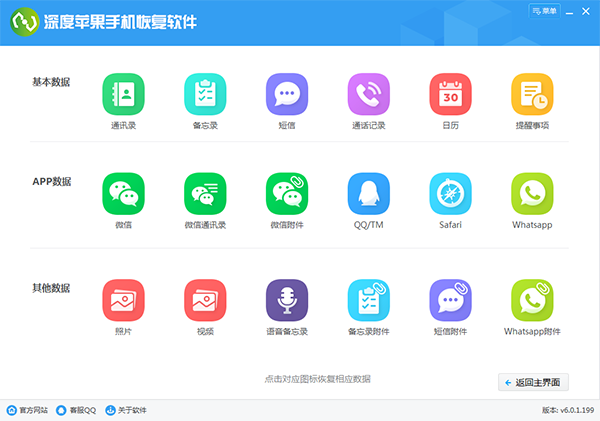
Task: Open 微信通讯录 WeChat contacts icon
Action: pyautogui.click(x=205, y=193)
